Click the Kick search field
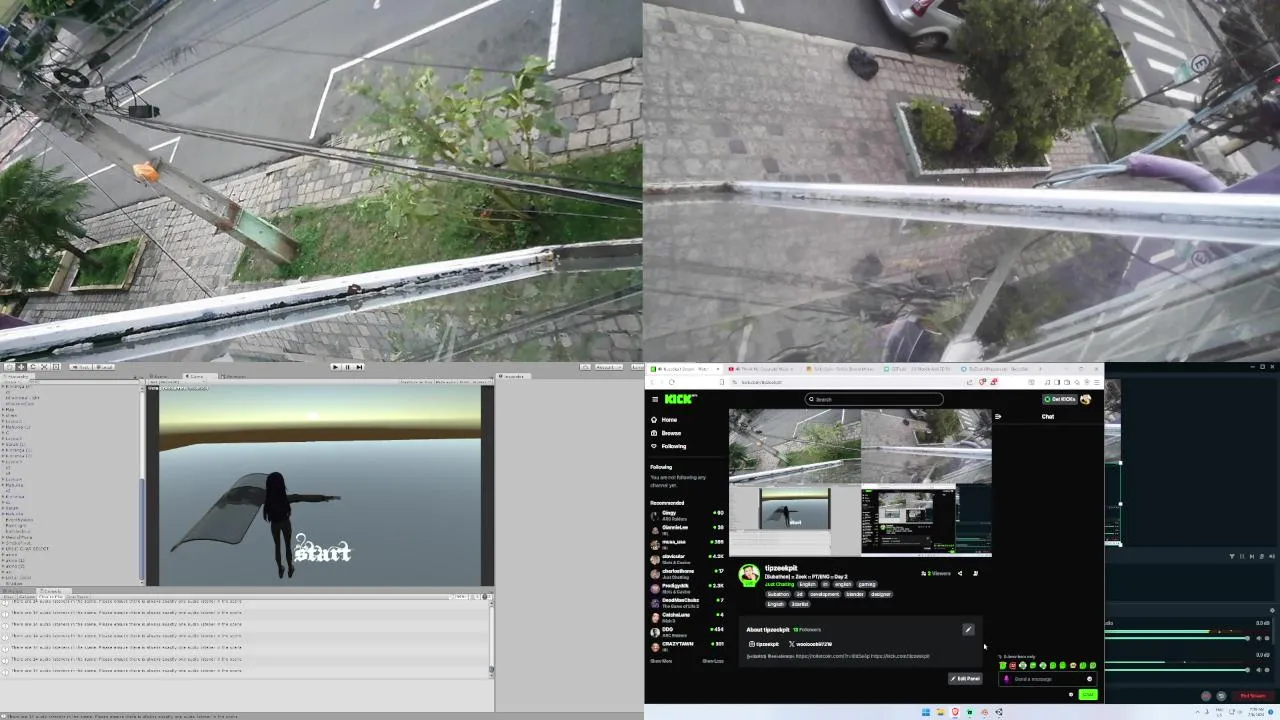The image size is (1280, 720). [x=874, y=399]
